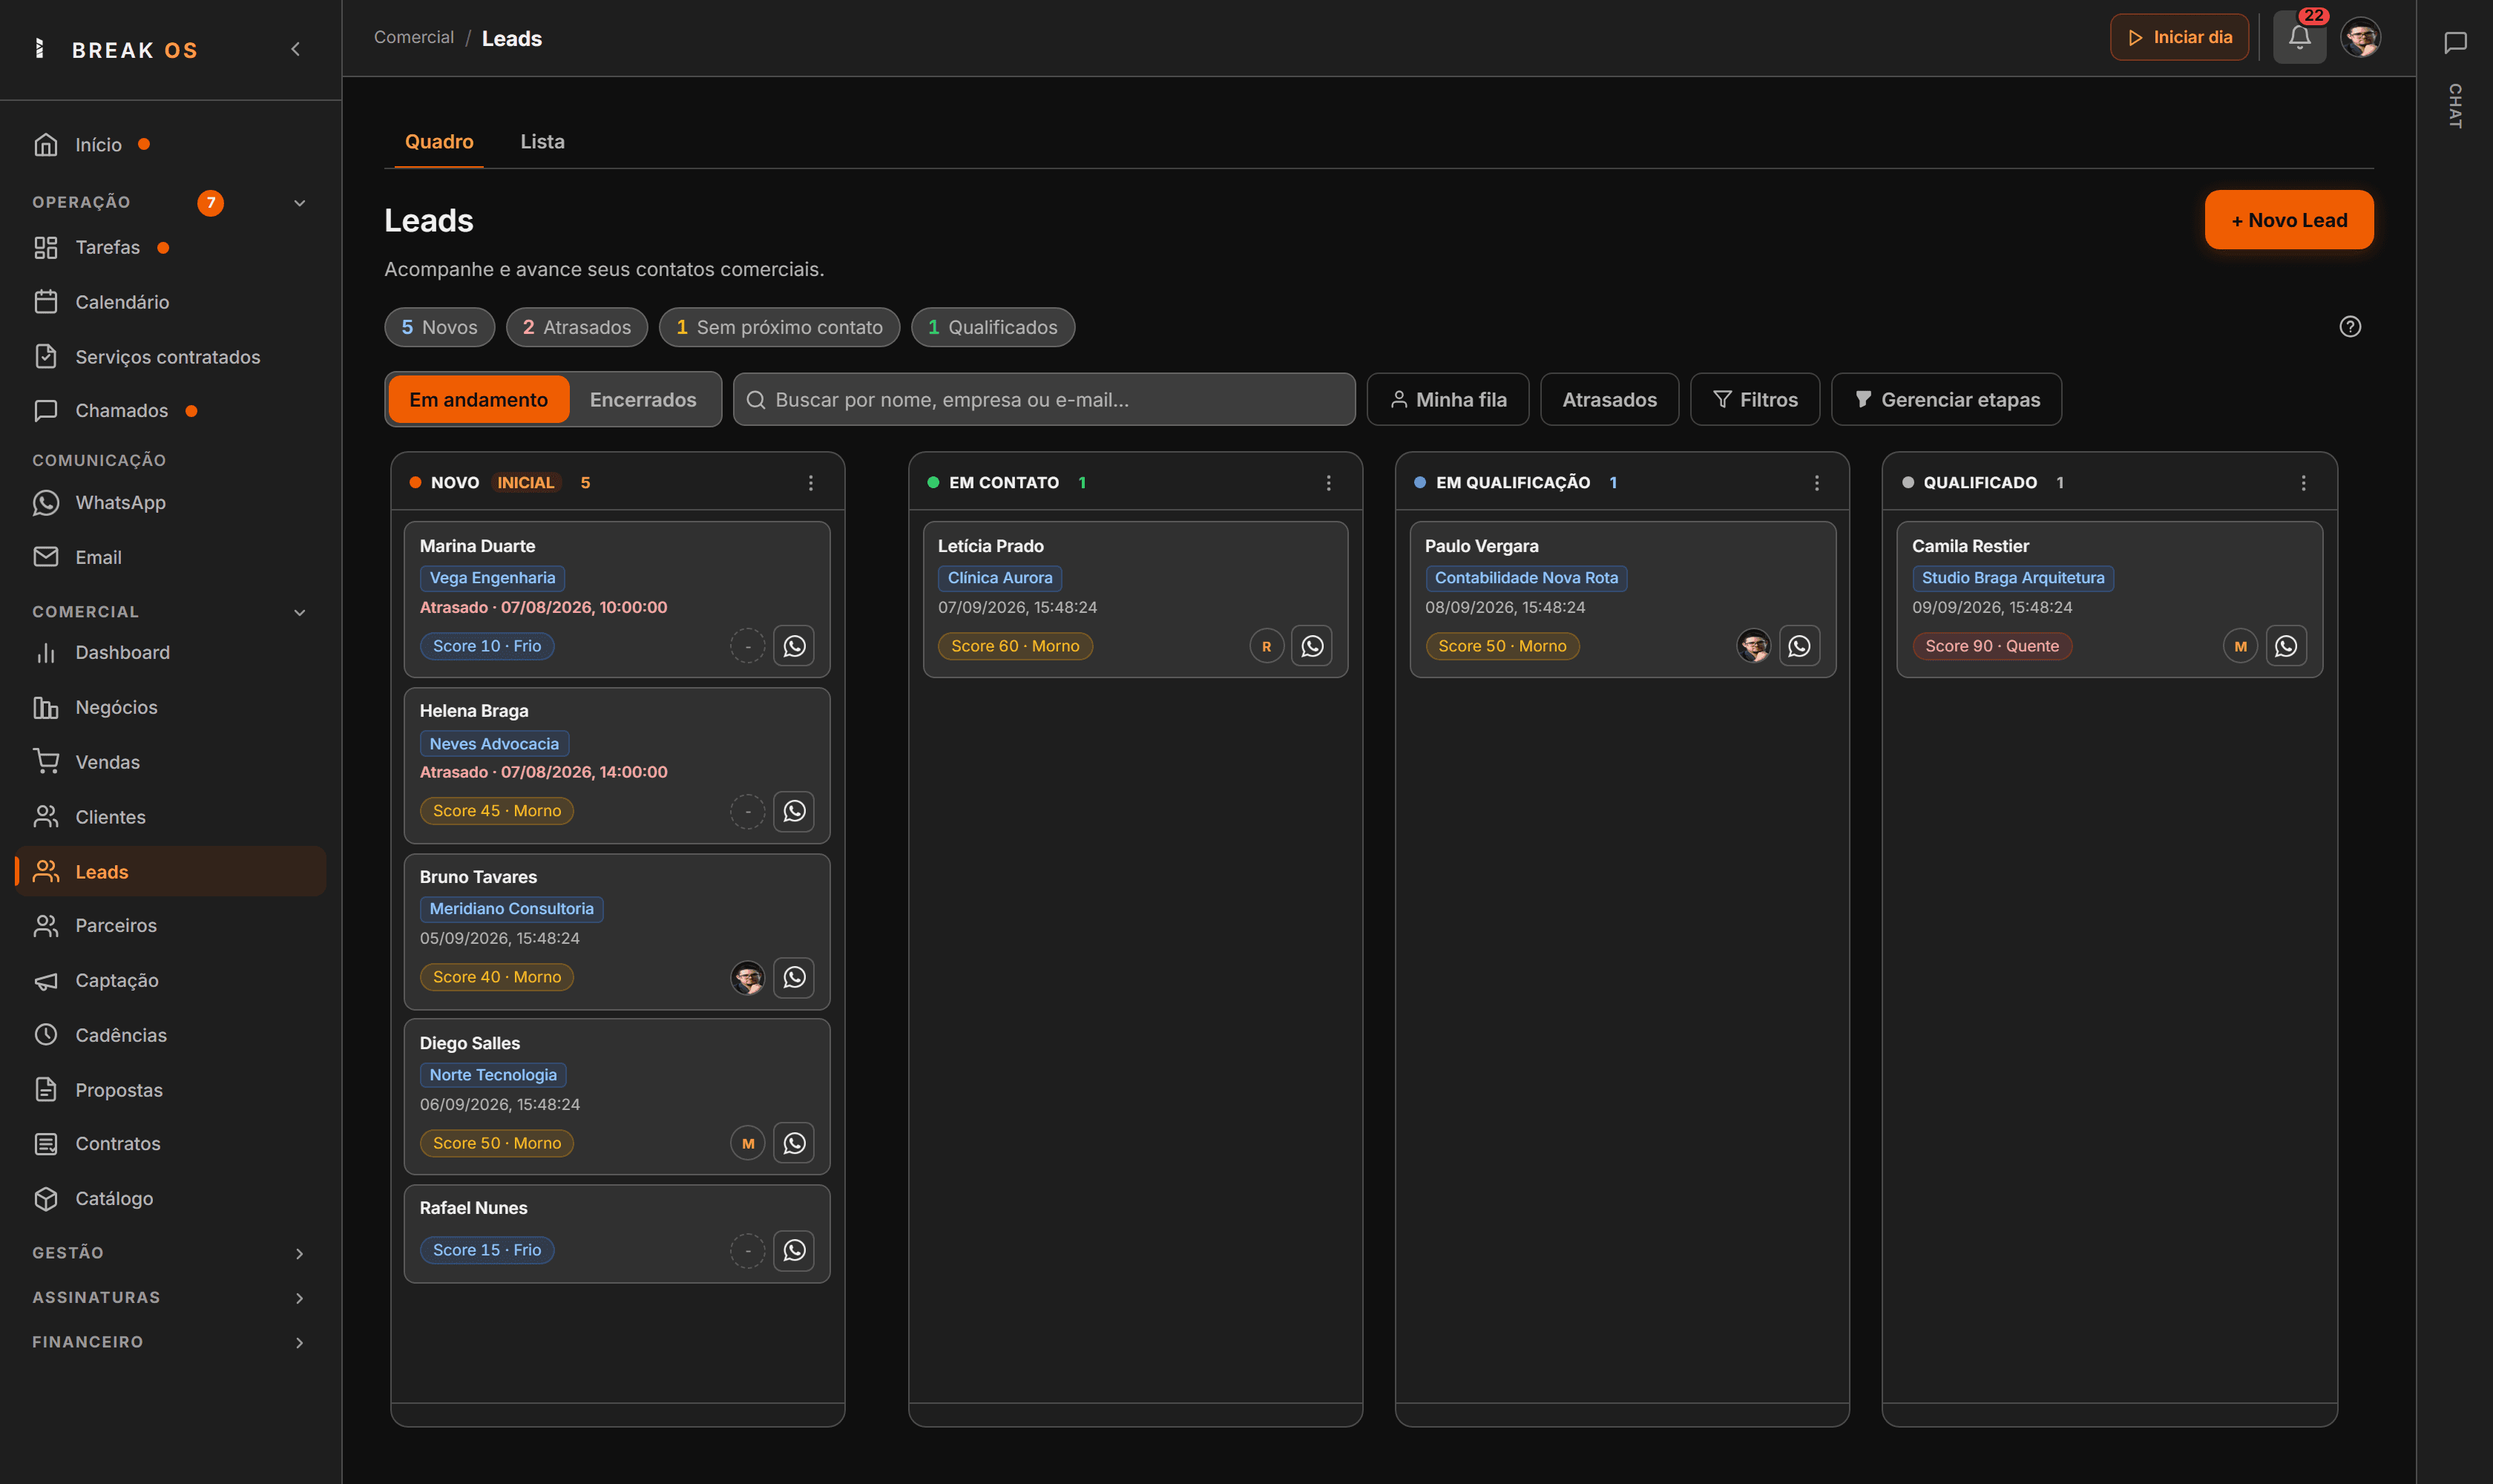Filter by the 5 Novos chip
The height and width of the screenshot is (1484, 2493).
440,328
